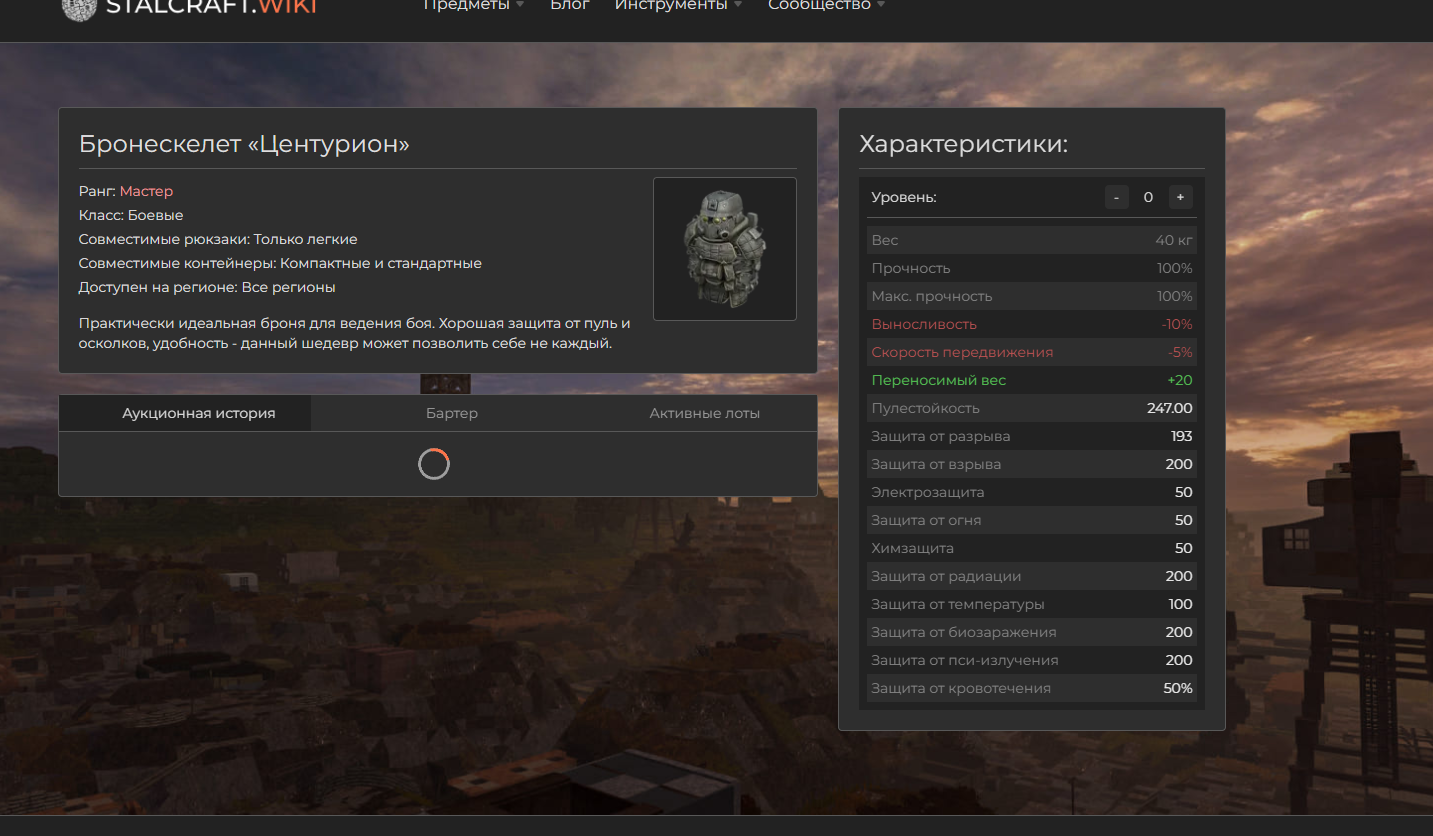This screenshot has height=836, width=1433.
Task: Decrease the level with the minus button
Action: (1117, 197)
